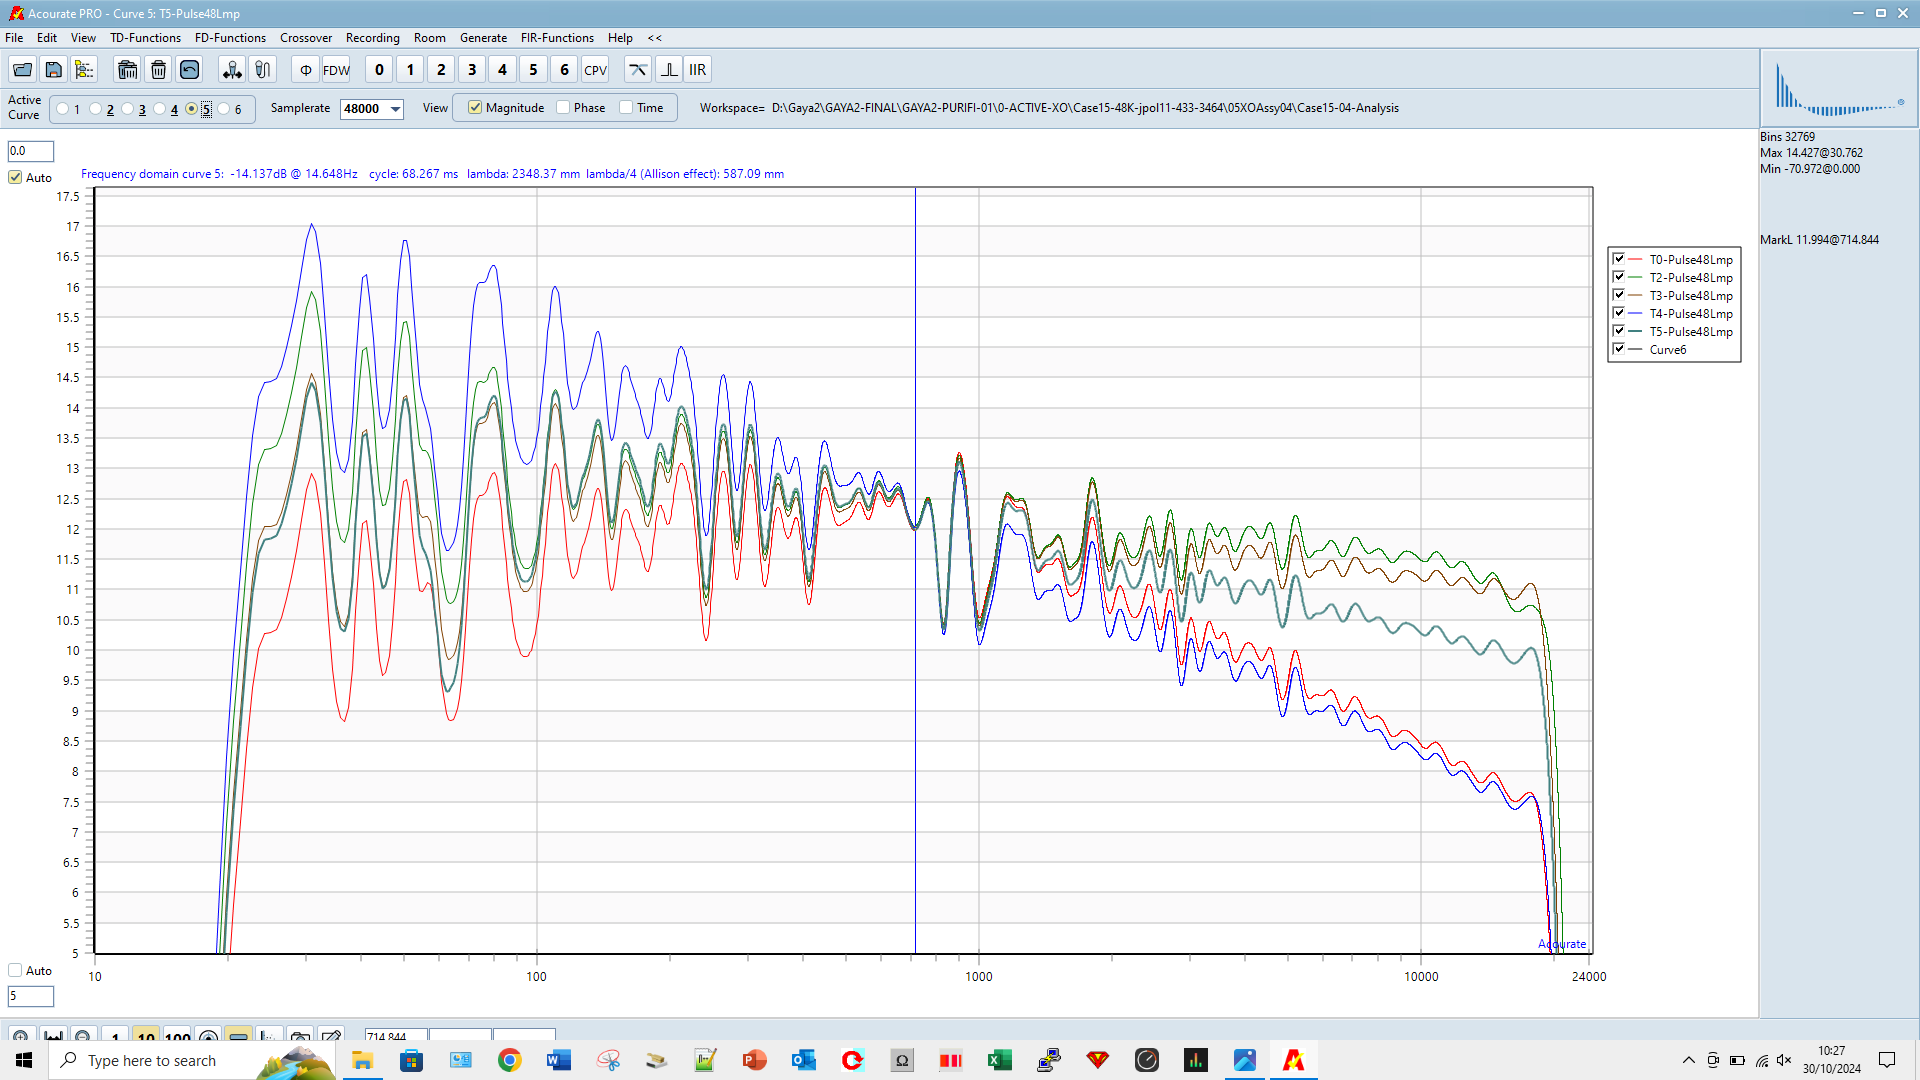Click the pulse/step toolbar icon
Image resolution: width=1920 pixels, height=1080 pixels.
[x=669, y=70]
